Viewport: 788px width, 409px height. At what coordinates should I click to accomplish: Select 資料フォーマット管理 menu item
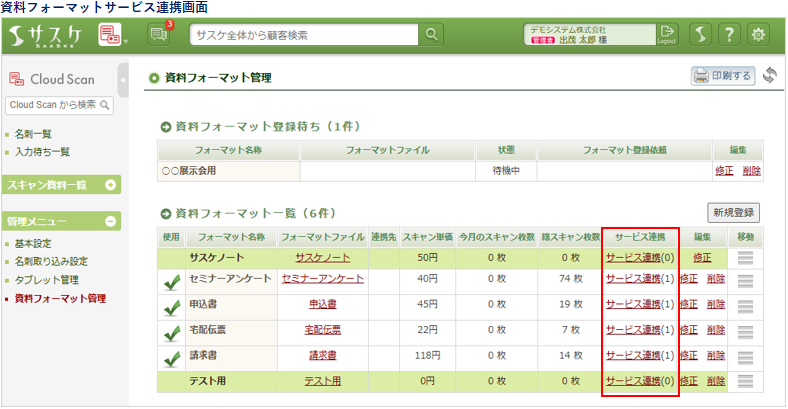click(x=60, y=298)
